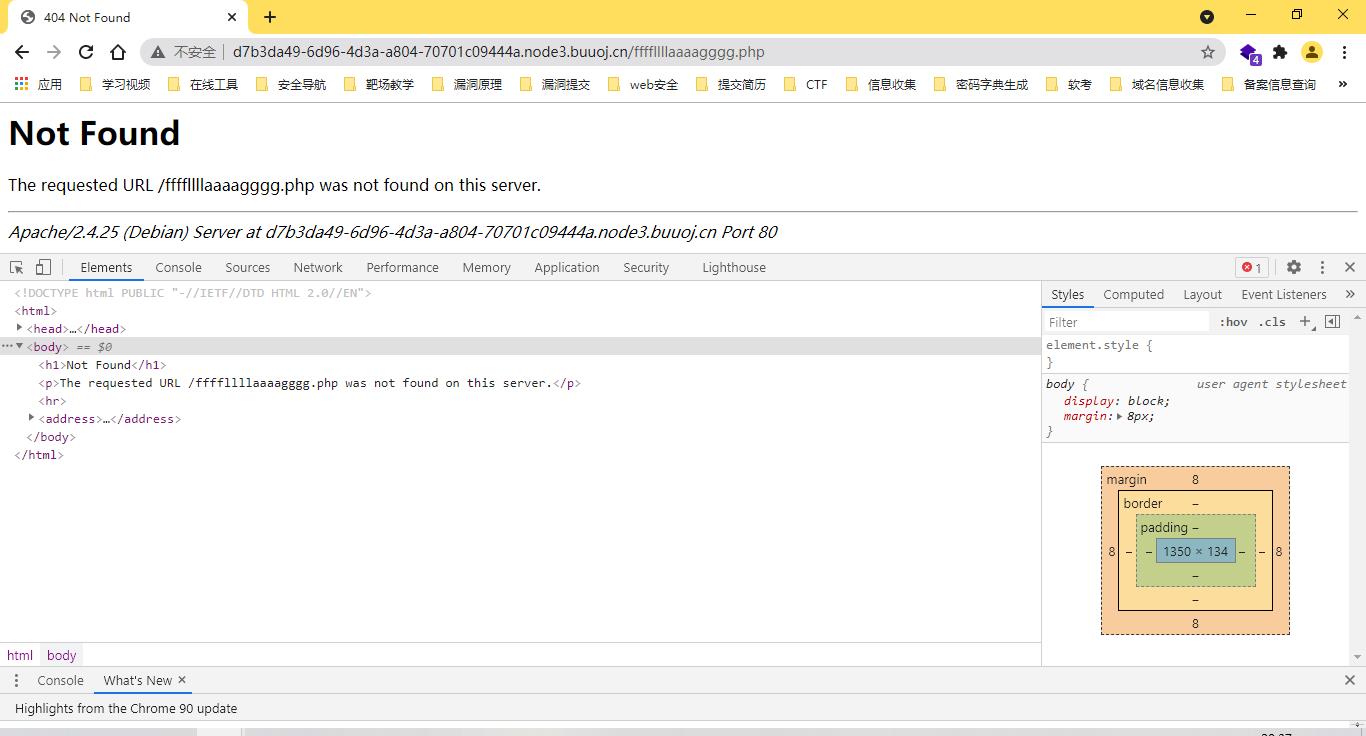The width and height of the screenshot is (1366, 736).
Task: Select the closing html tag line
Action: click(39, 455)
